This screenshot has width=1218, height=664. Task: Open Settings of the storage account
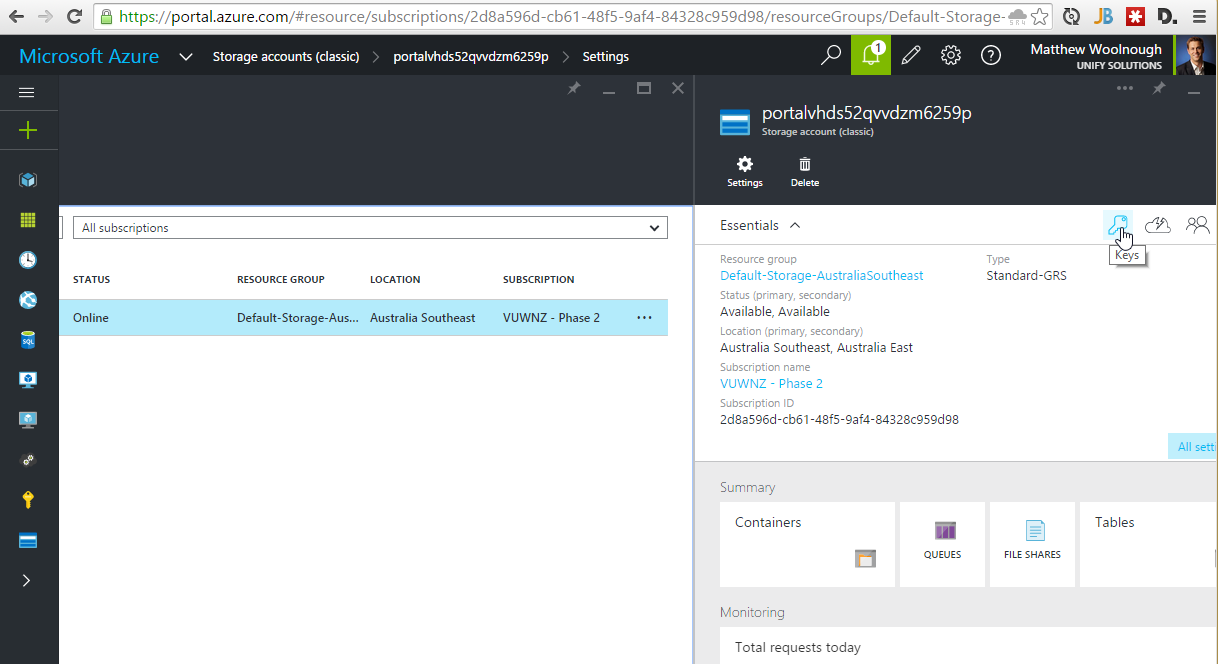coord(745,172)
